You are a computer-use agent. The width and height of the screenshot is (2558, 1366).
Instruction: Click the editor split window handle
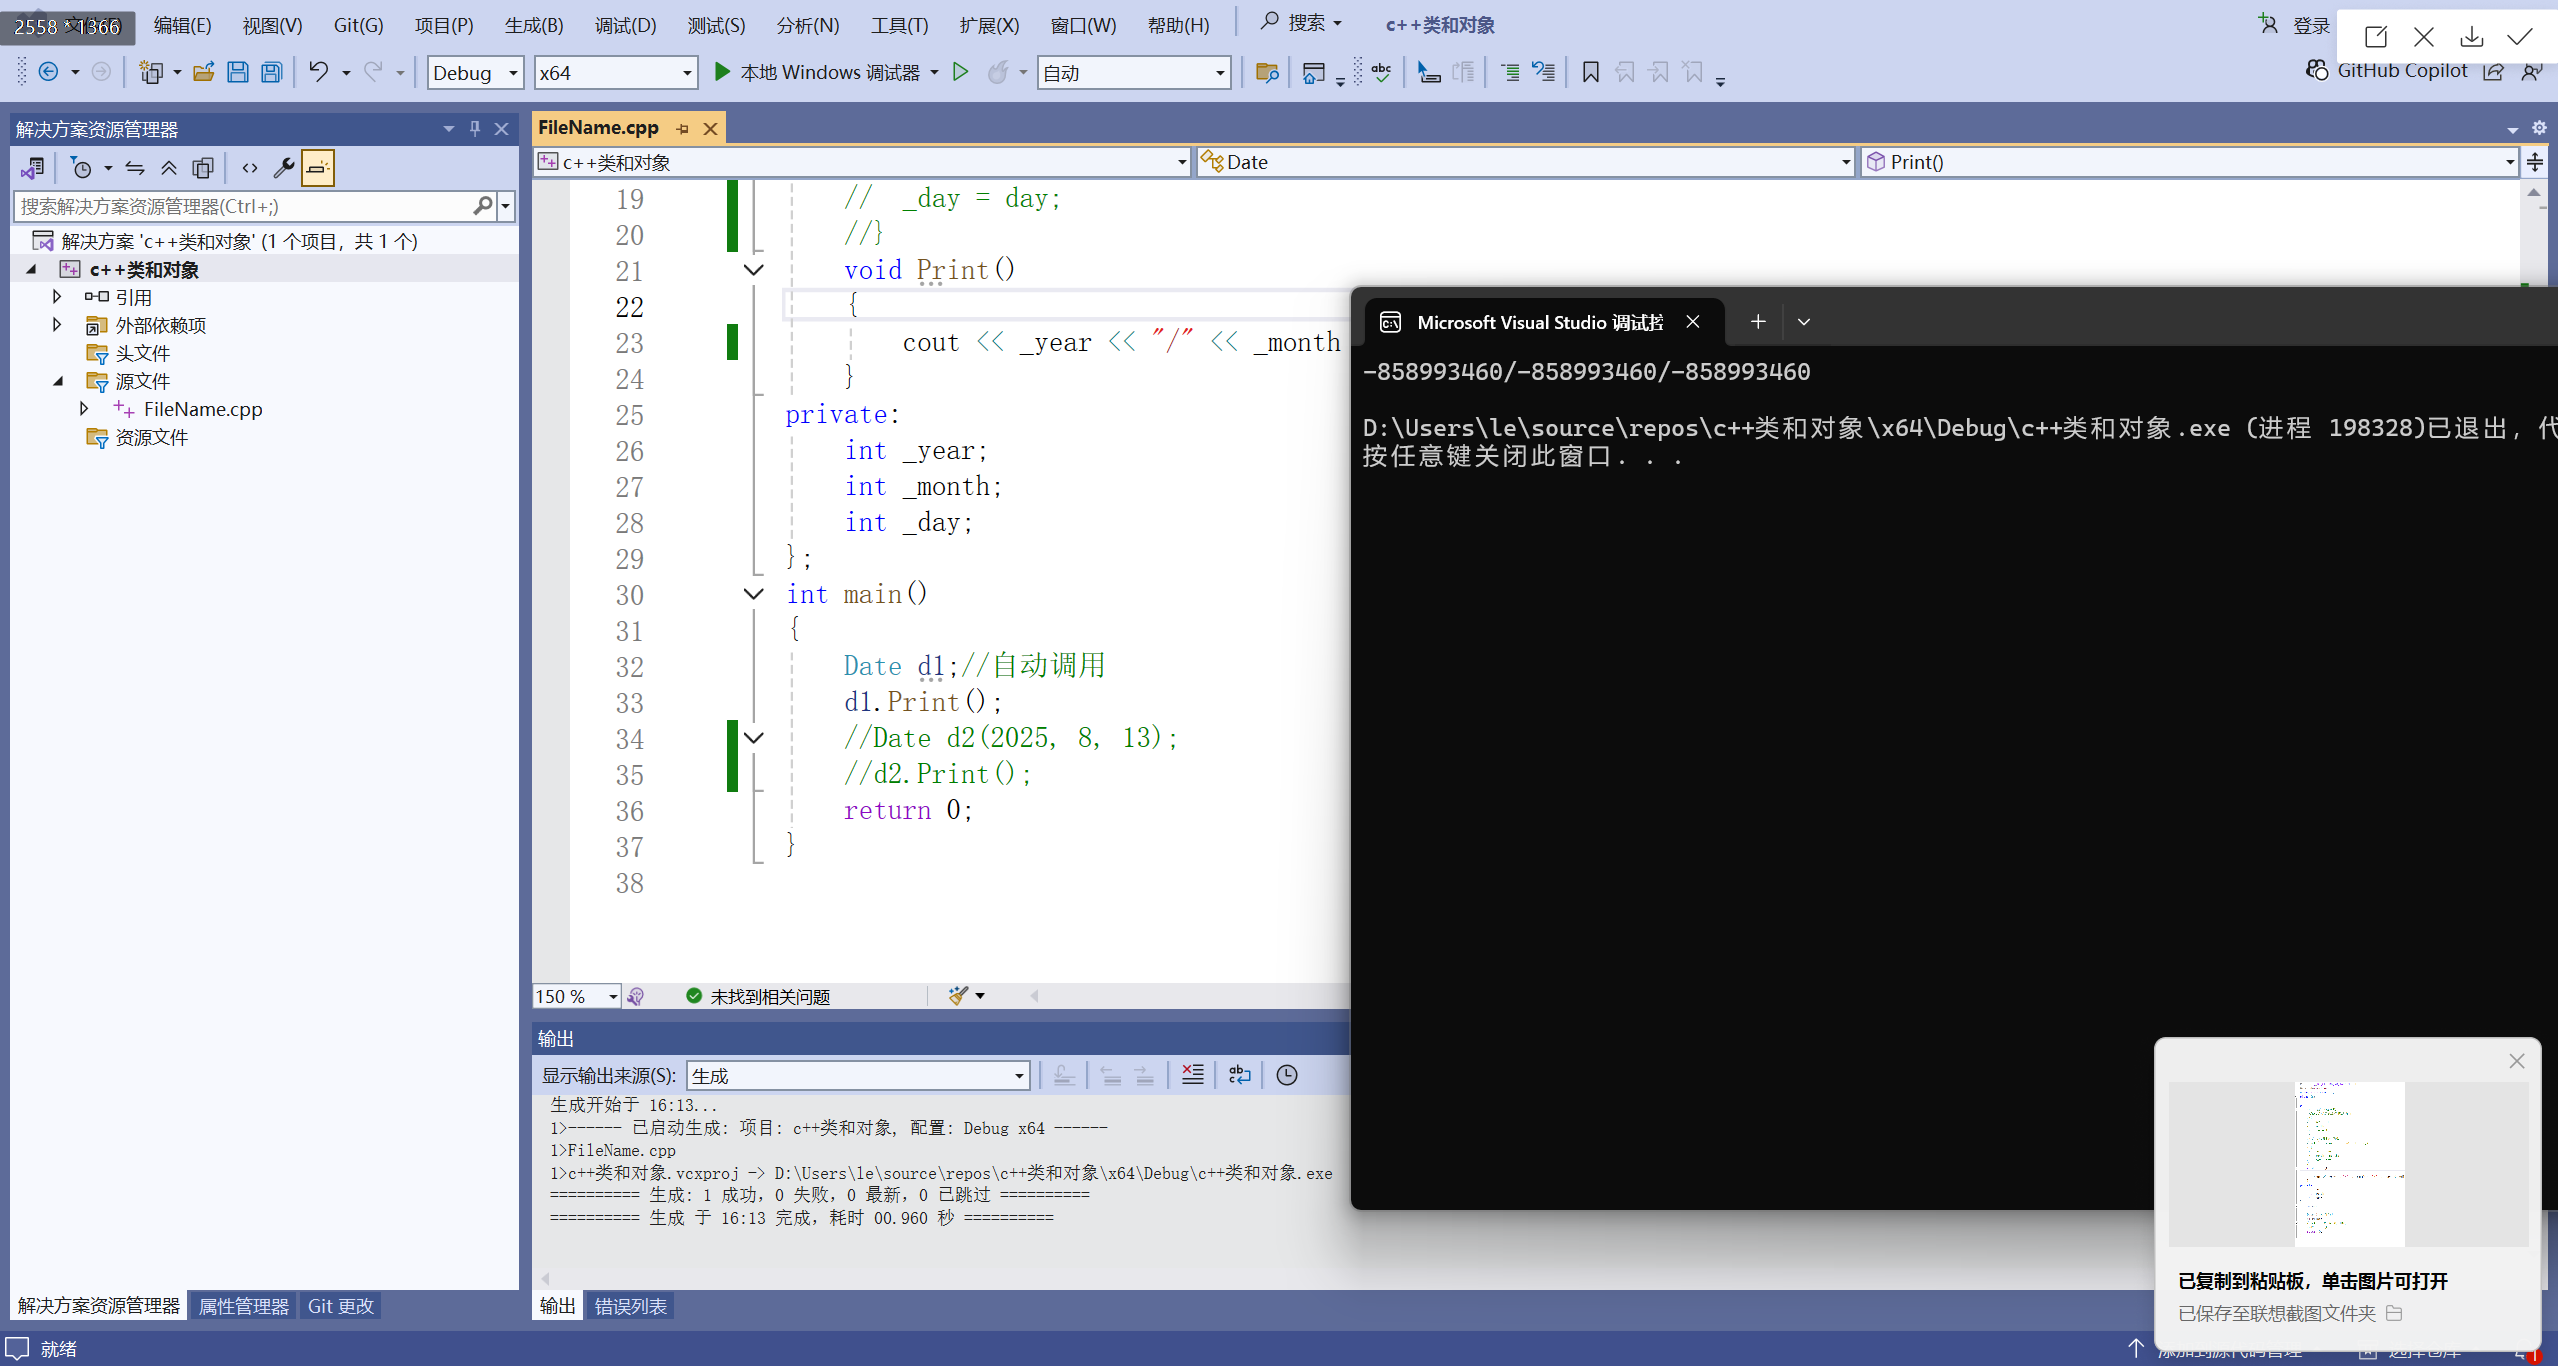pyautogui.click(x=2535, y=162)
